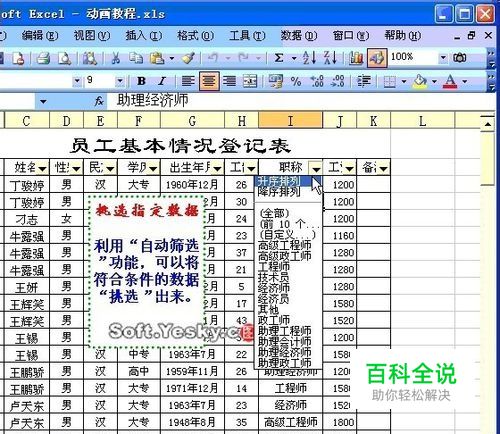The height and width of the screenshot is (434, 500).
Task: Align text right
Action: 230,81
